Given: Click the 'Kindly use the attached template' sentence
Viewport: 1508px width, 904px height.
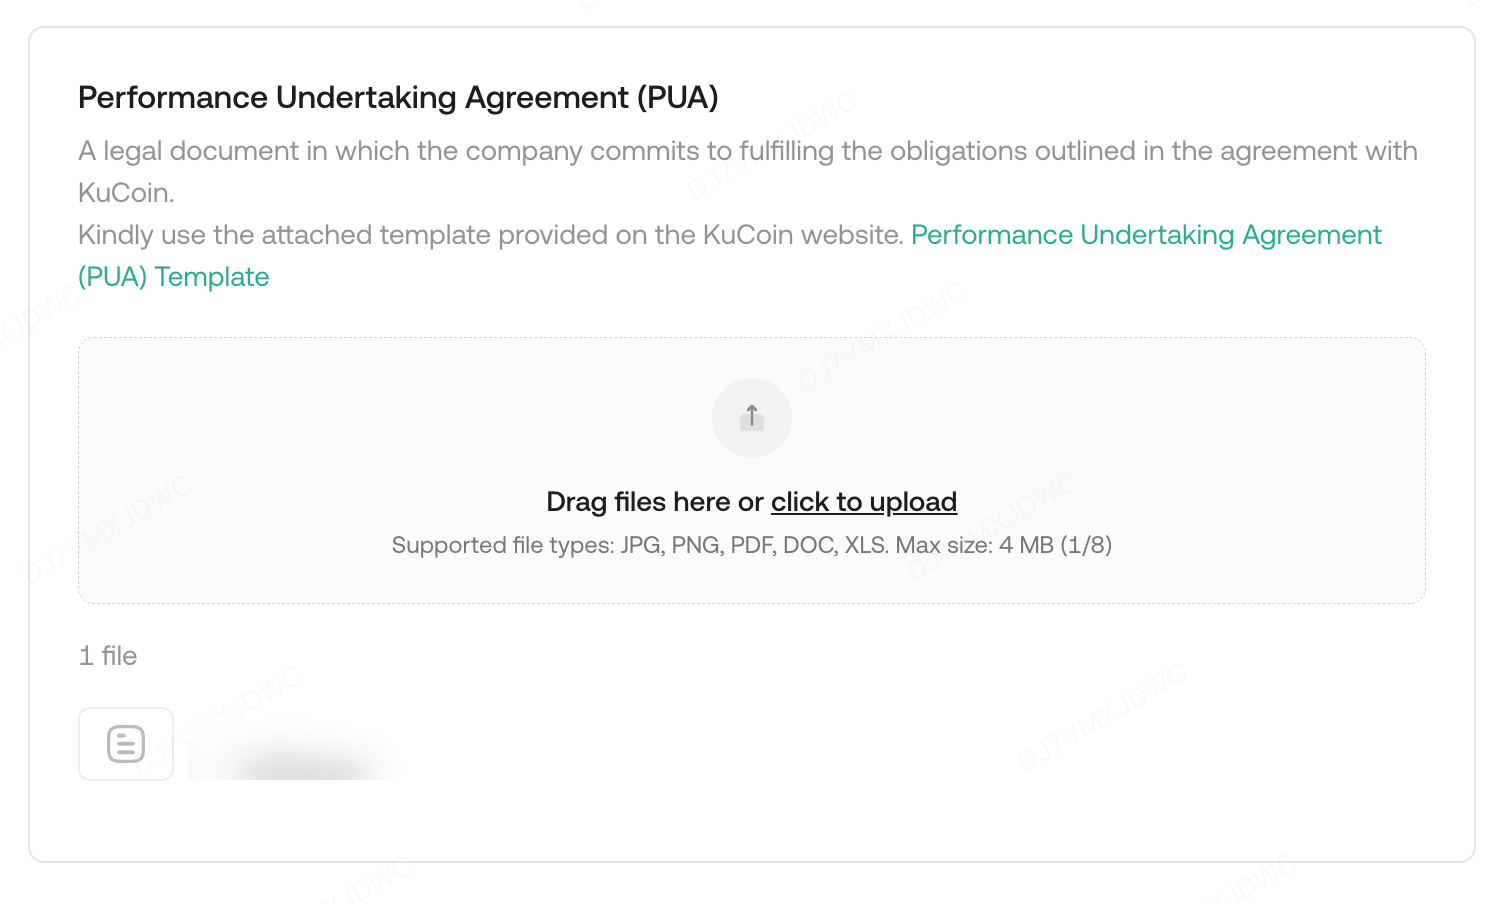Looking at the screenshot, I should [x=490, y=235].
